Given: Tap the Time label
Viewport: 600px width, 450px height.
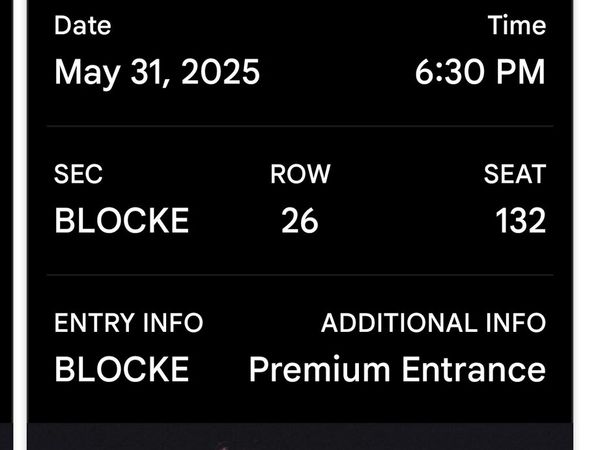Looking at the screenshot, I should pos(517,26).
